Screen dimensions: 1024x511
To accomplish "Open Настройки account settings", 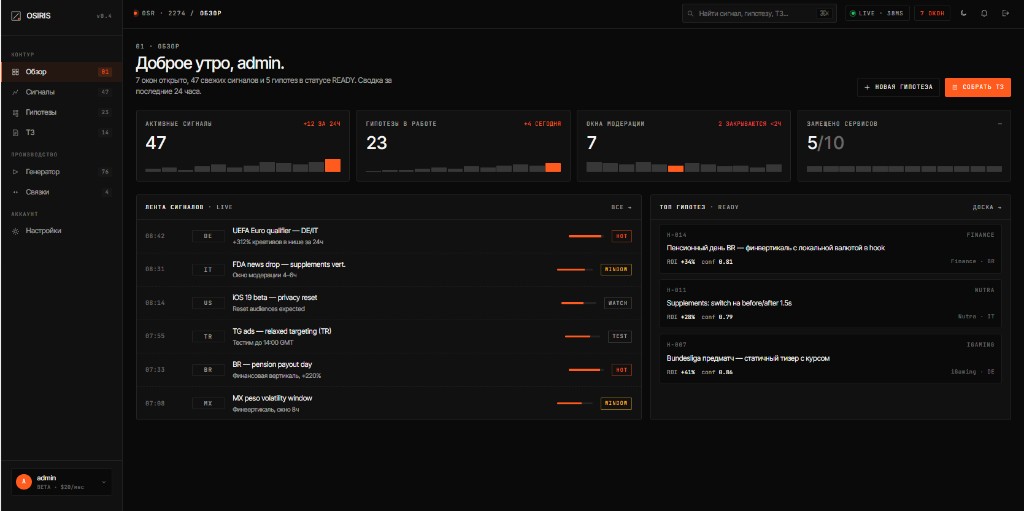I will point(61,231).
